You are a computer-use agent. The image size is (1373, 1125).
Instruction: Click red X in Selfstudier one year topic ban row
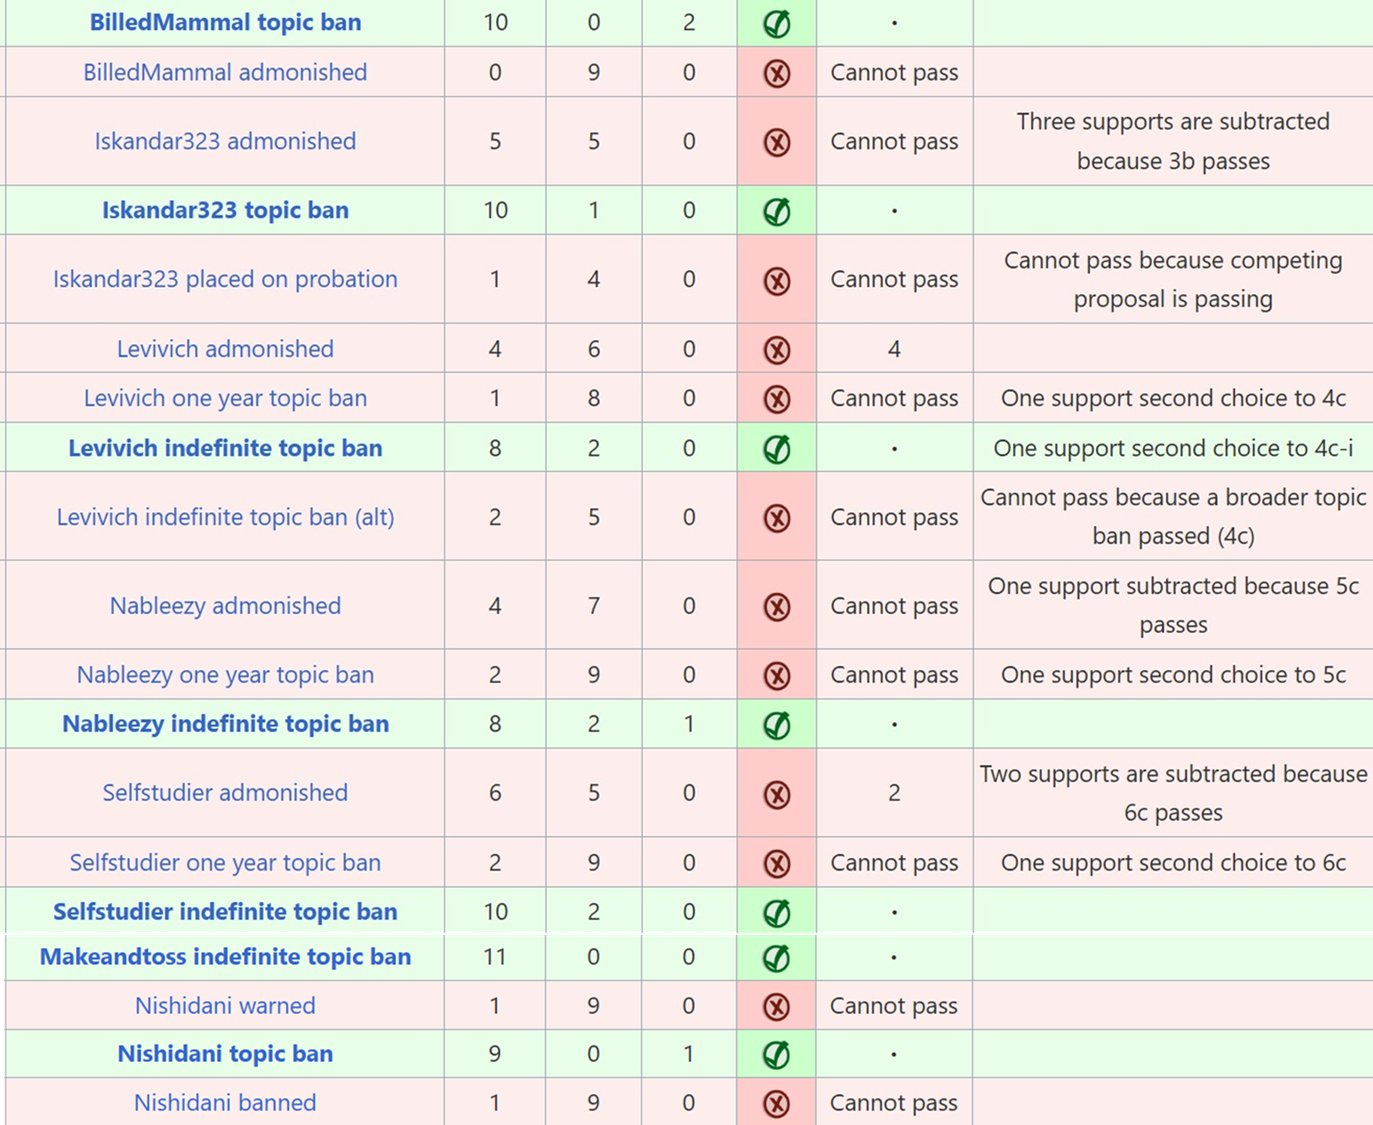pos(777,864)
